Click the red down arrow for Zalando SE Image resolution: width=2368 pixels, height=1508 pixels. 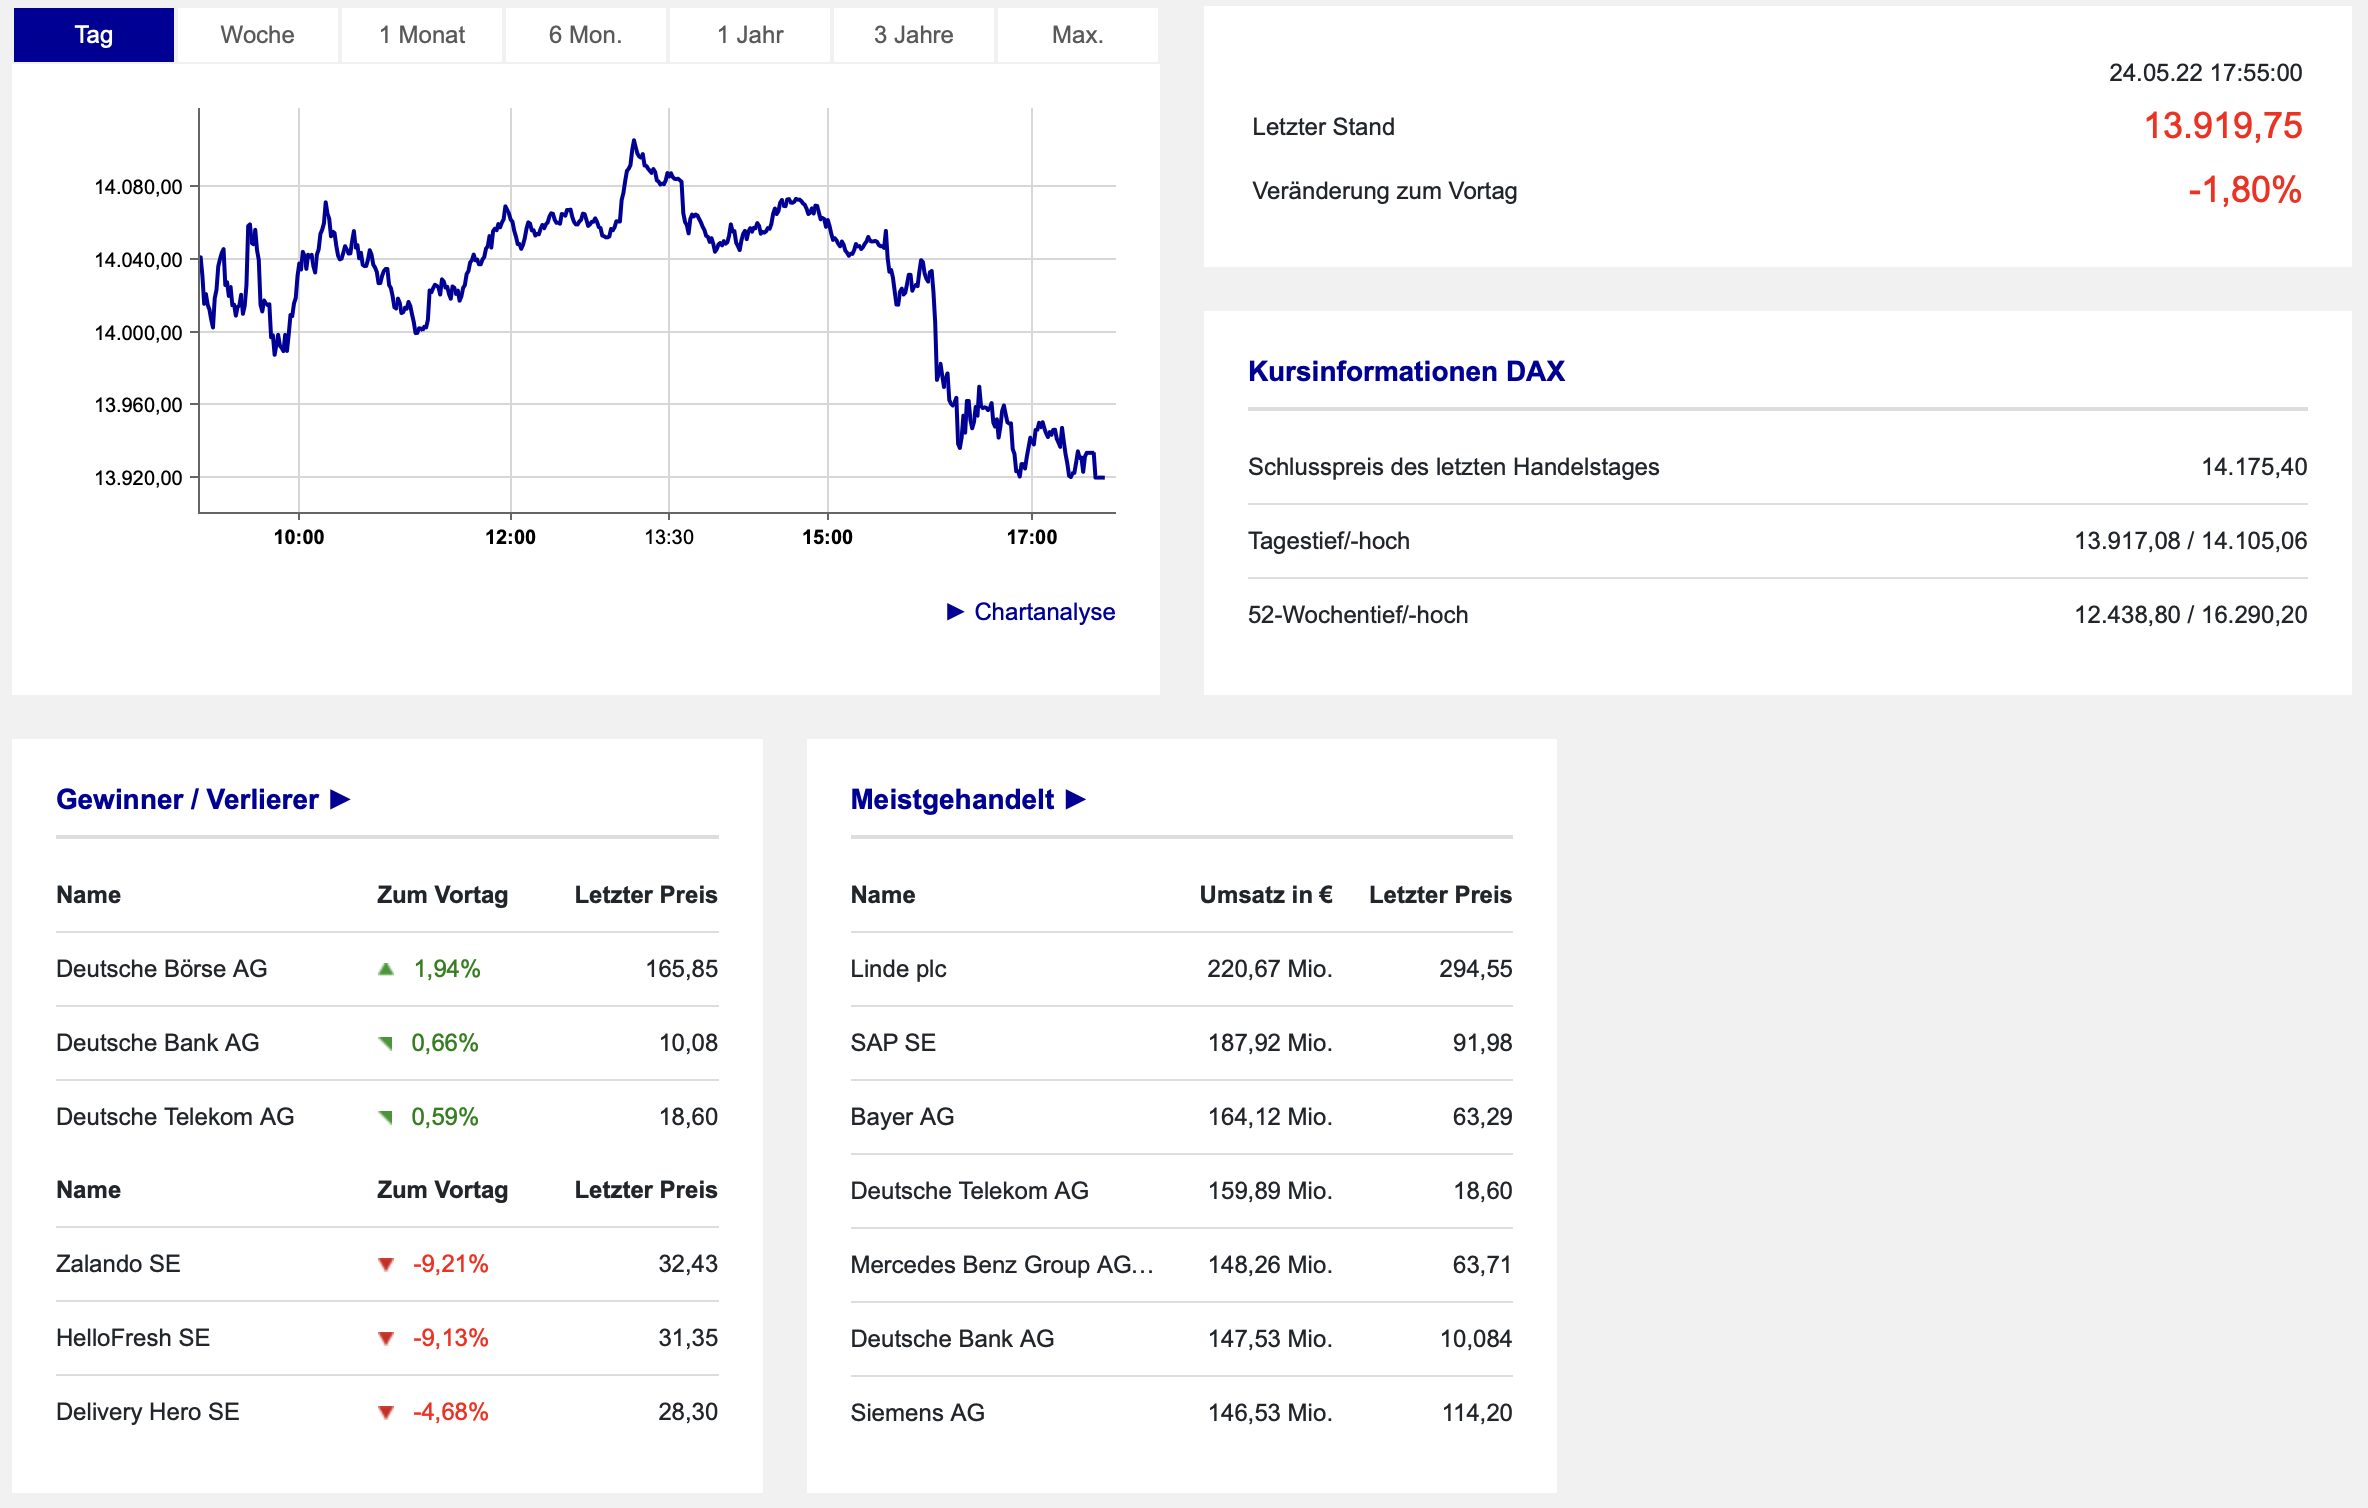[x=386, y=1265]
